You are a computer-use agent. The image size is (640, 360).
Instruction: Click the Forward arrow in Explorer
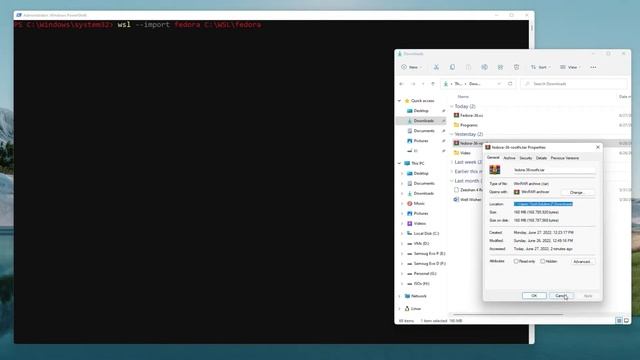click(413, 84)
